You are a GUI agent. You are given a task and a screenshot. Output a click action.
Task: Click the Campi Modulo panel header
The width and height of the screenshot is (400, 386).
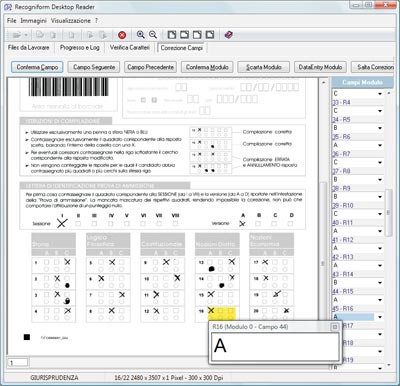pyautogui.click(x=362, y=82)
